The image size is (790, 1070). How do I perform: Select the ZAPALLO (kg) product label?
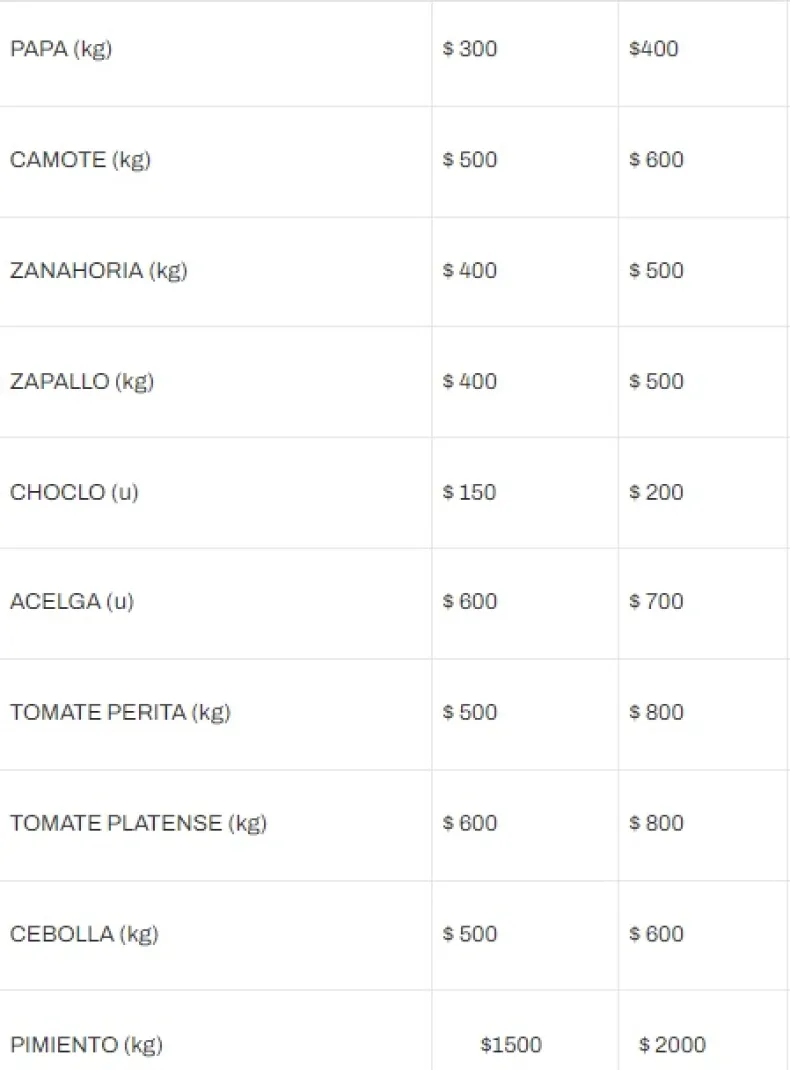click(x=82, y=382)
